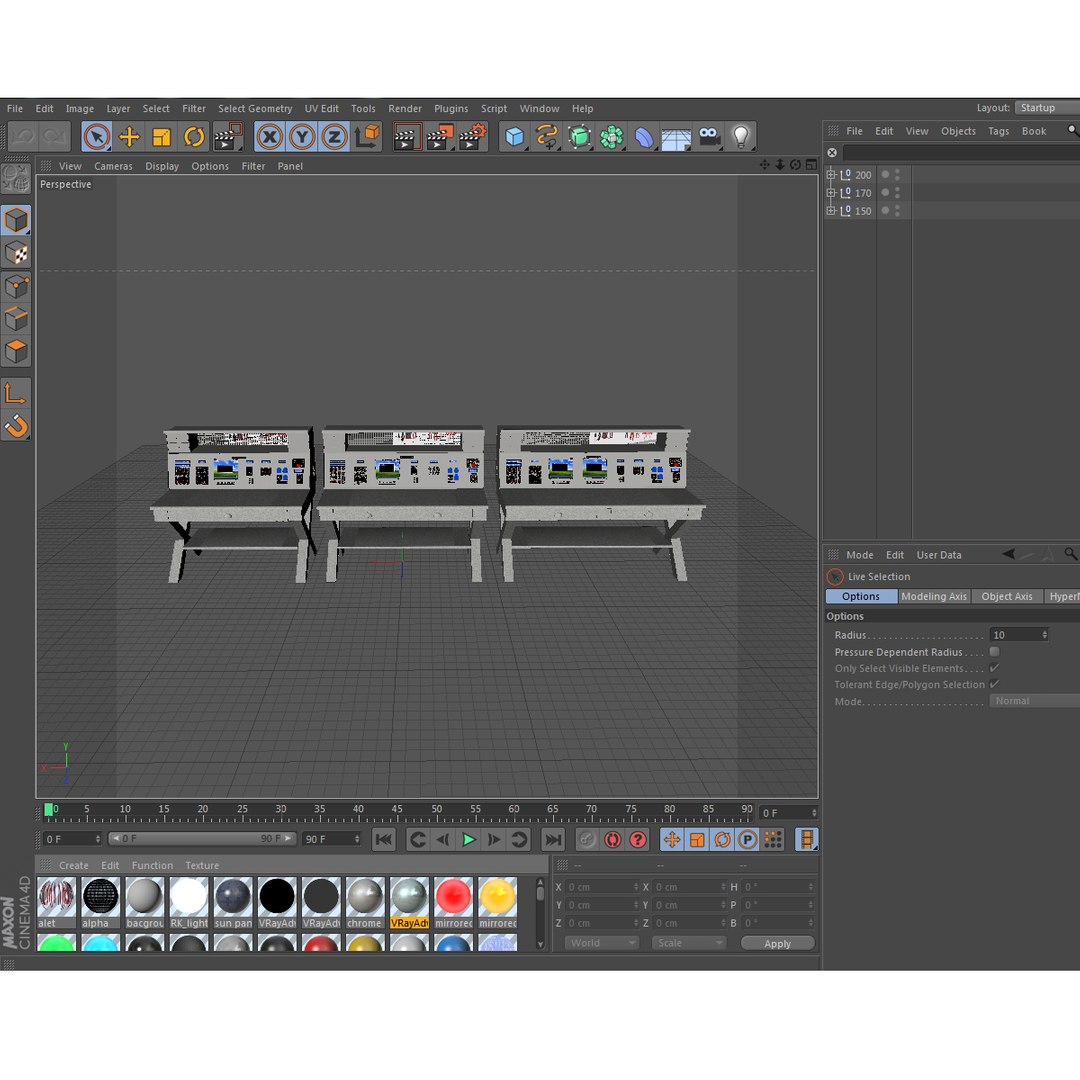Screen dimensions: 1080x1080
Task: Expand the 170 object group
Action: (x=831, y=193)
